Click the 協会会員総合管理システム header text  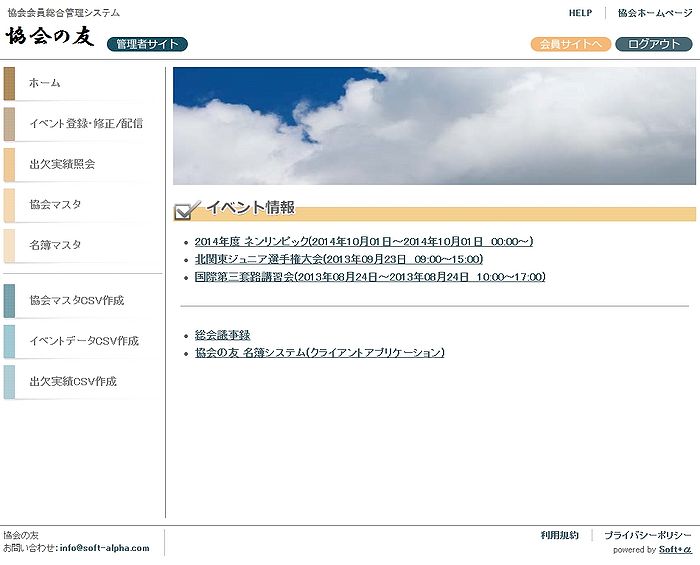click(x=64, y=13)
